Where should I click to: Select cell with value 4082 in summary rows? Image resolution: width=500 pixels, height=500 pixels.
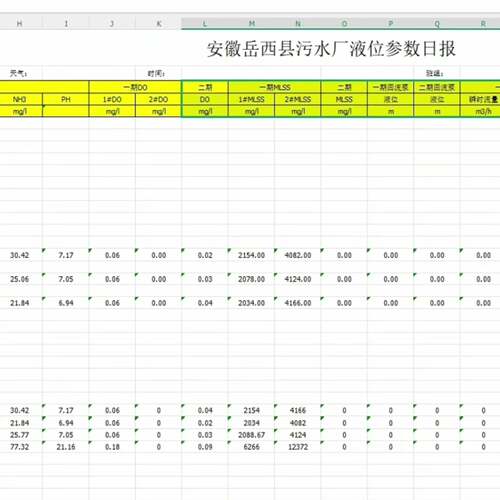click(298, 423)
